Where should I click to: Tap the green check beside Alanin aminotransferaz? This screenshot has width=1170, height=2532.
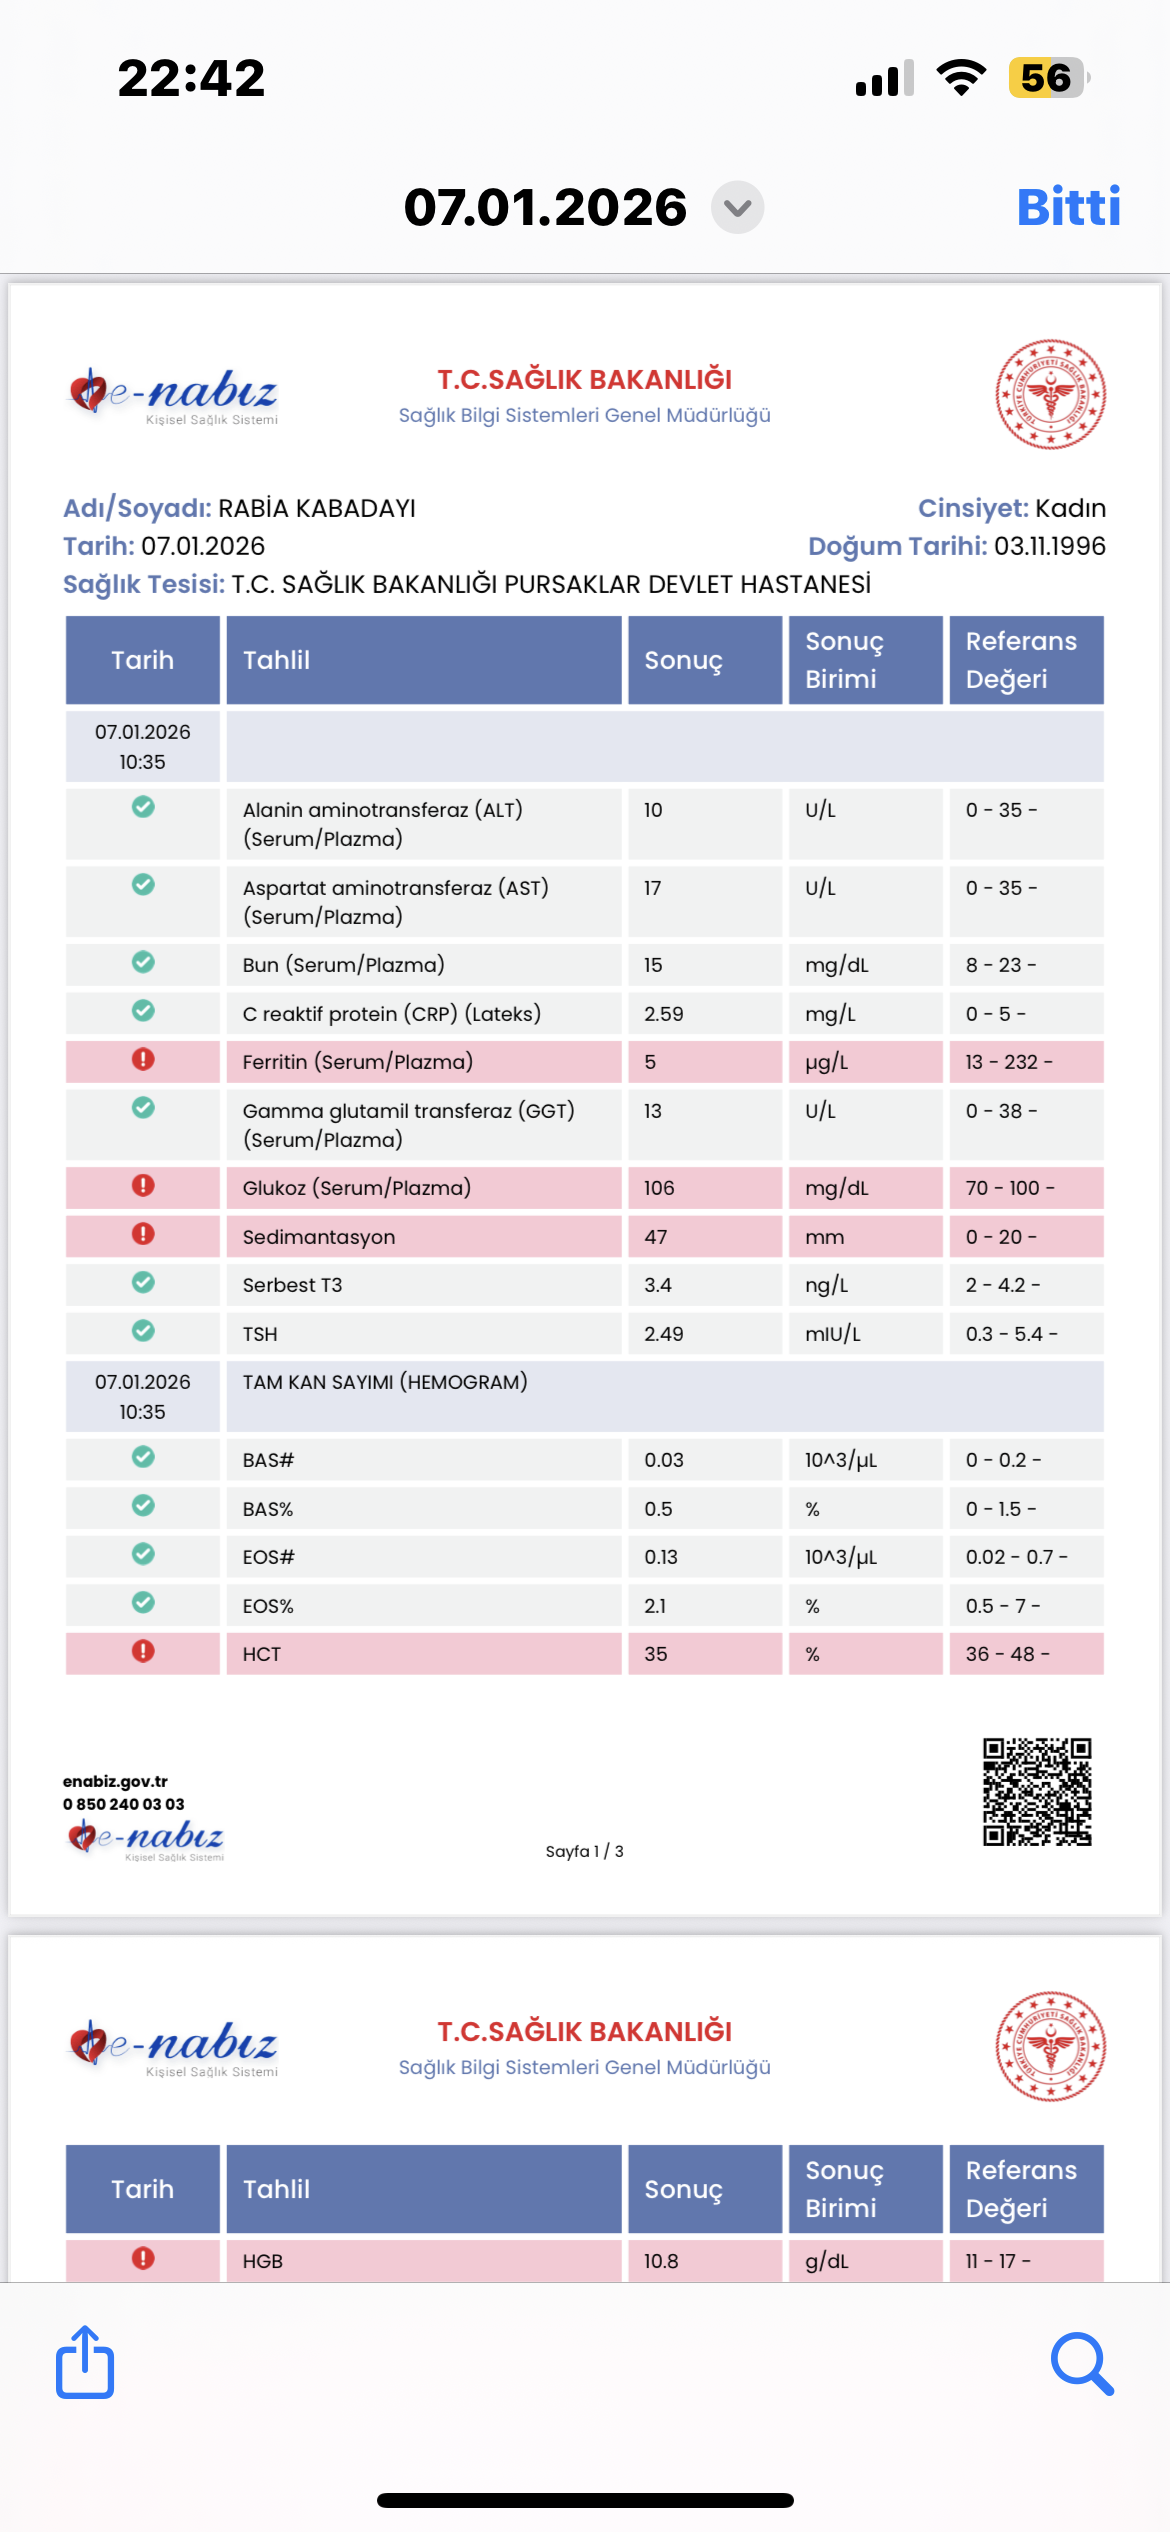[x=143, y=806]
